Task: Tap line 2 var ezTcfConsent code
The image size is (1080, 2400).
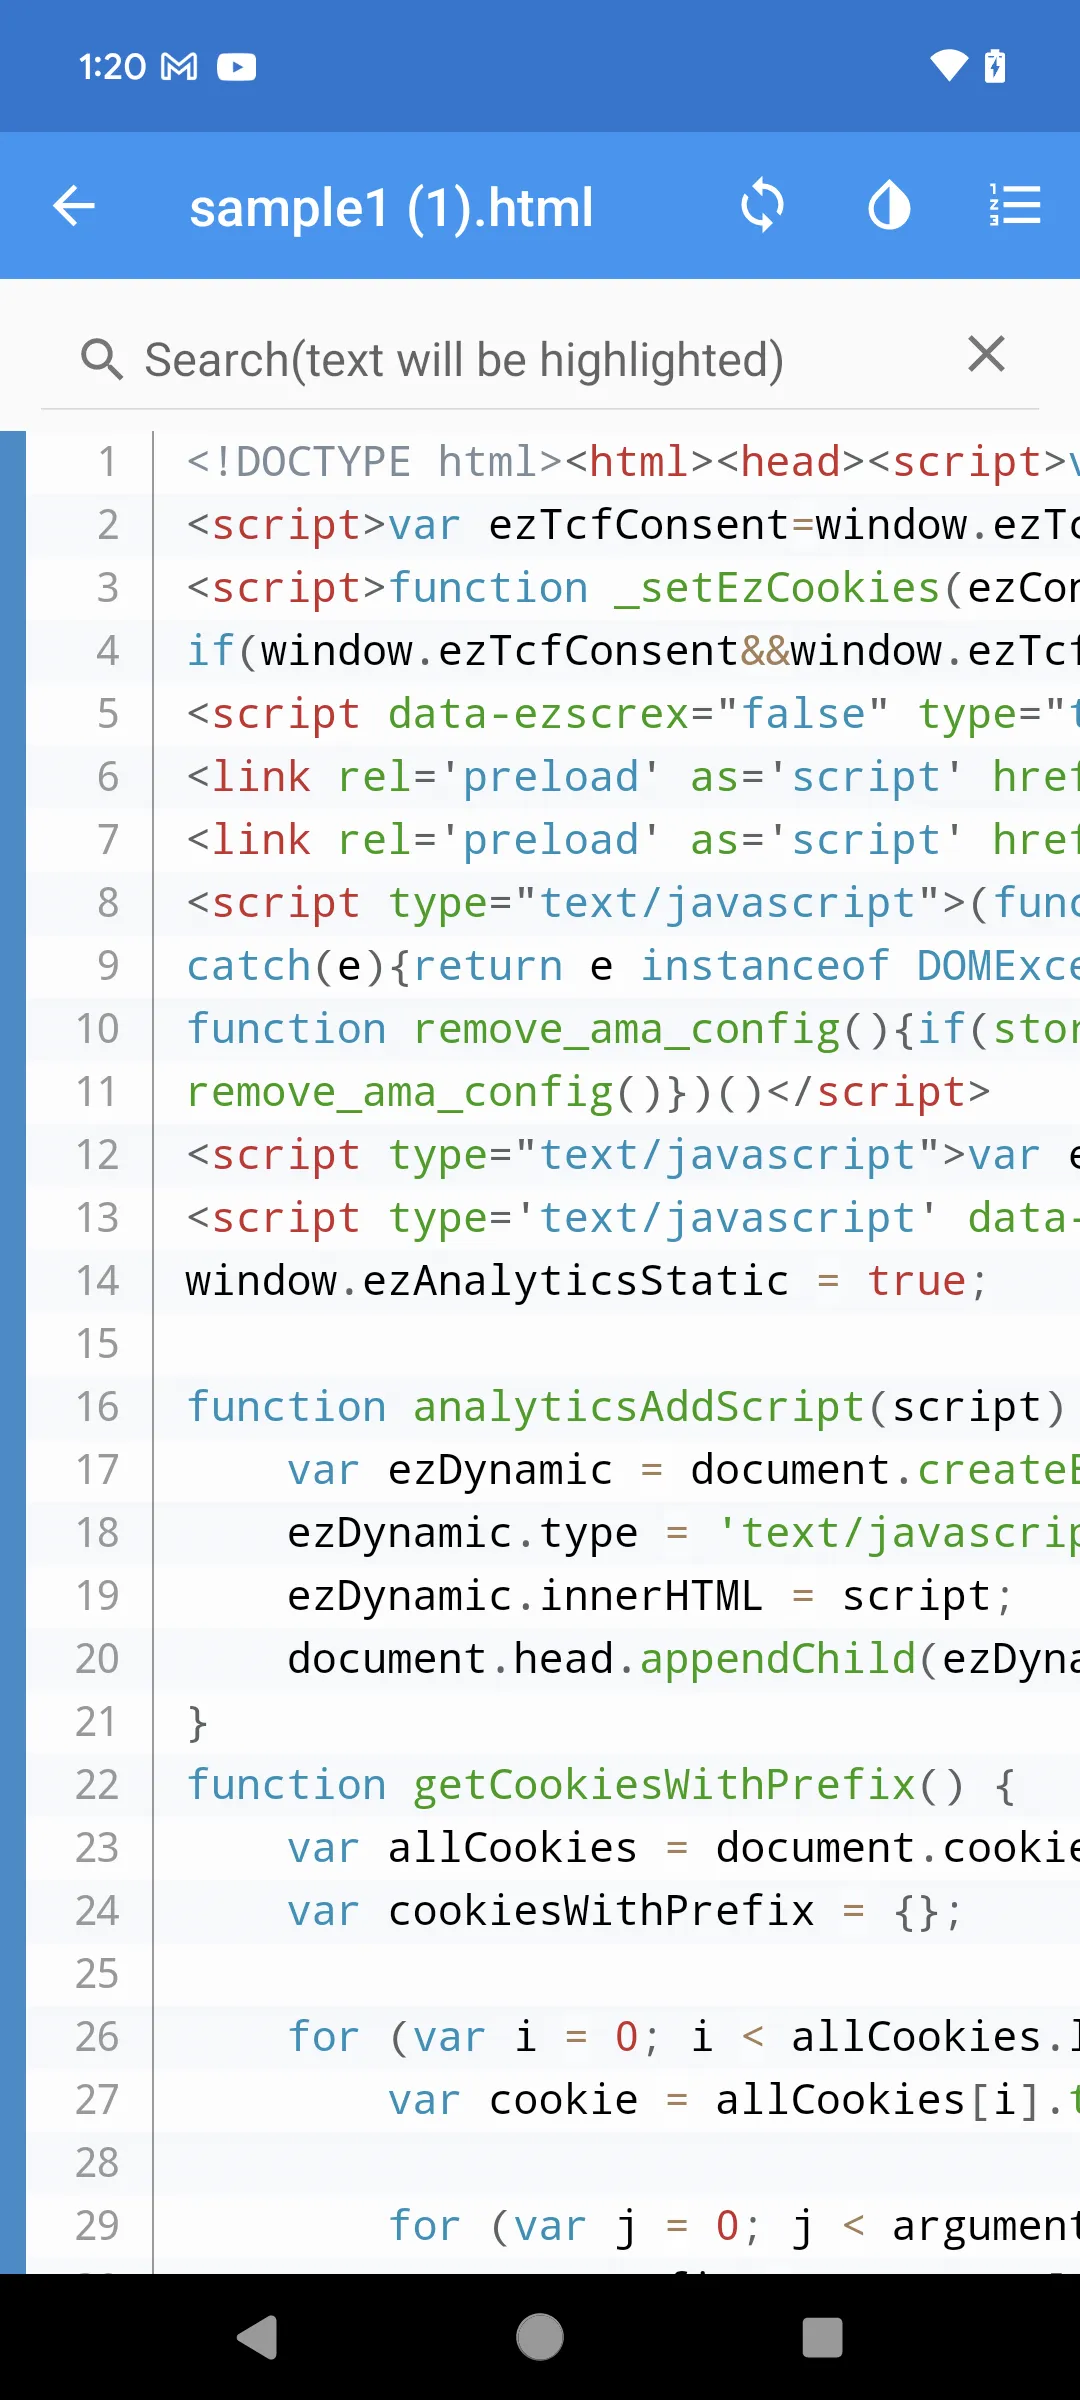Action: click(632, 525)
